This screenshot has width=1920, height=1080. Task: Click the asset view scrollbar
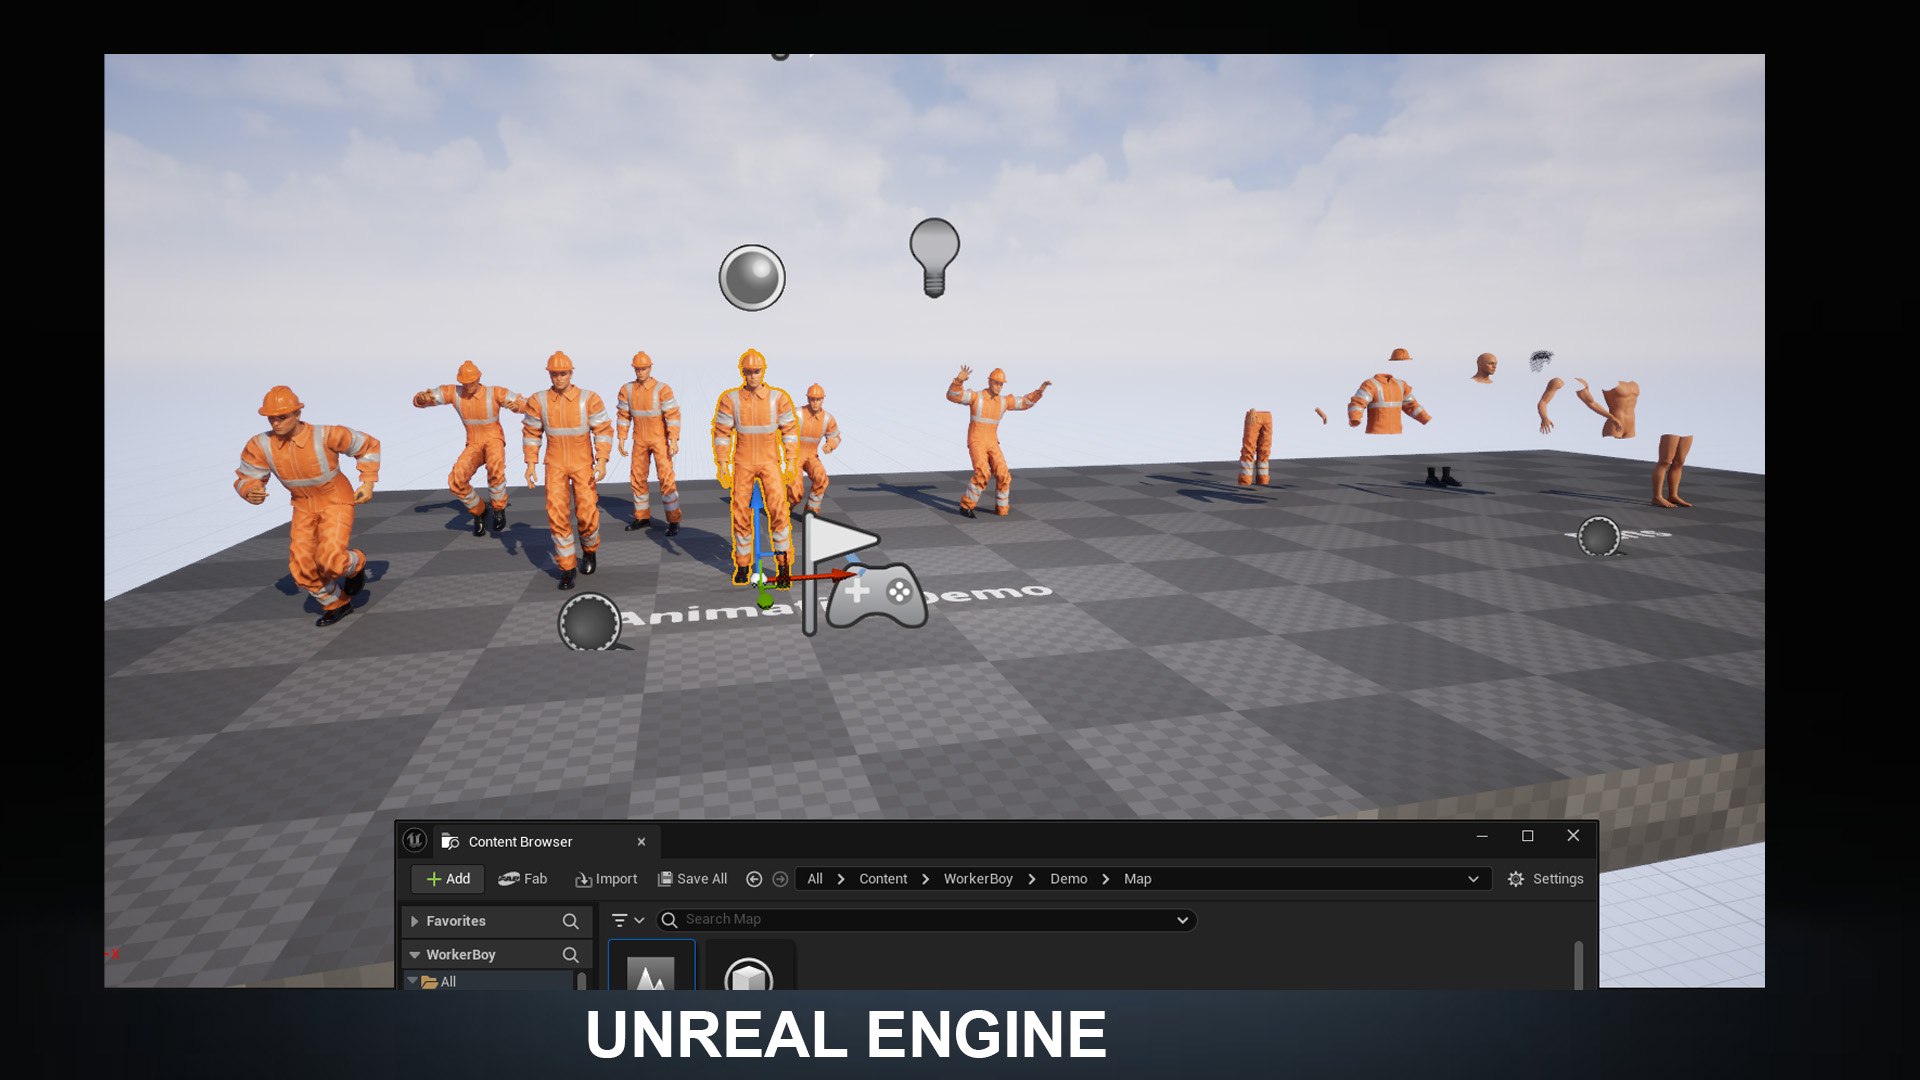click(1578, 963)
